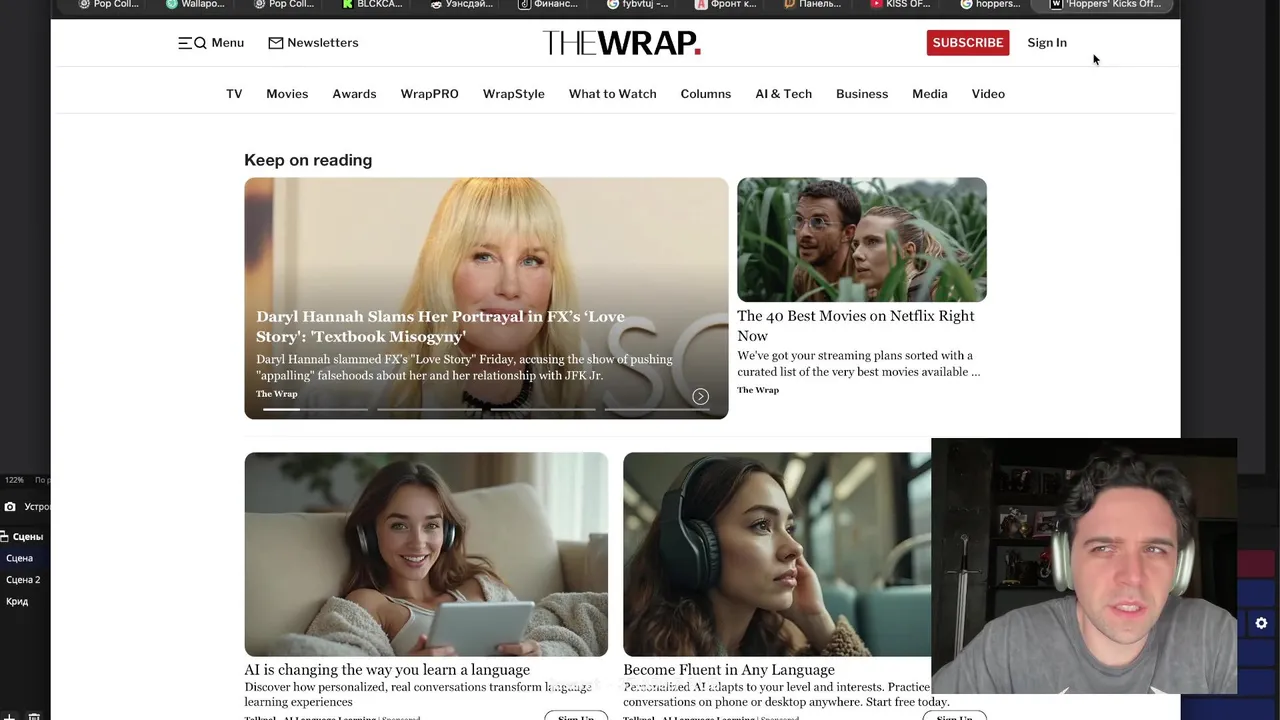Click the 'Keep on reading' heading
This screenshot has width=1280, height=720.
(308, 160)
